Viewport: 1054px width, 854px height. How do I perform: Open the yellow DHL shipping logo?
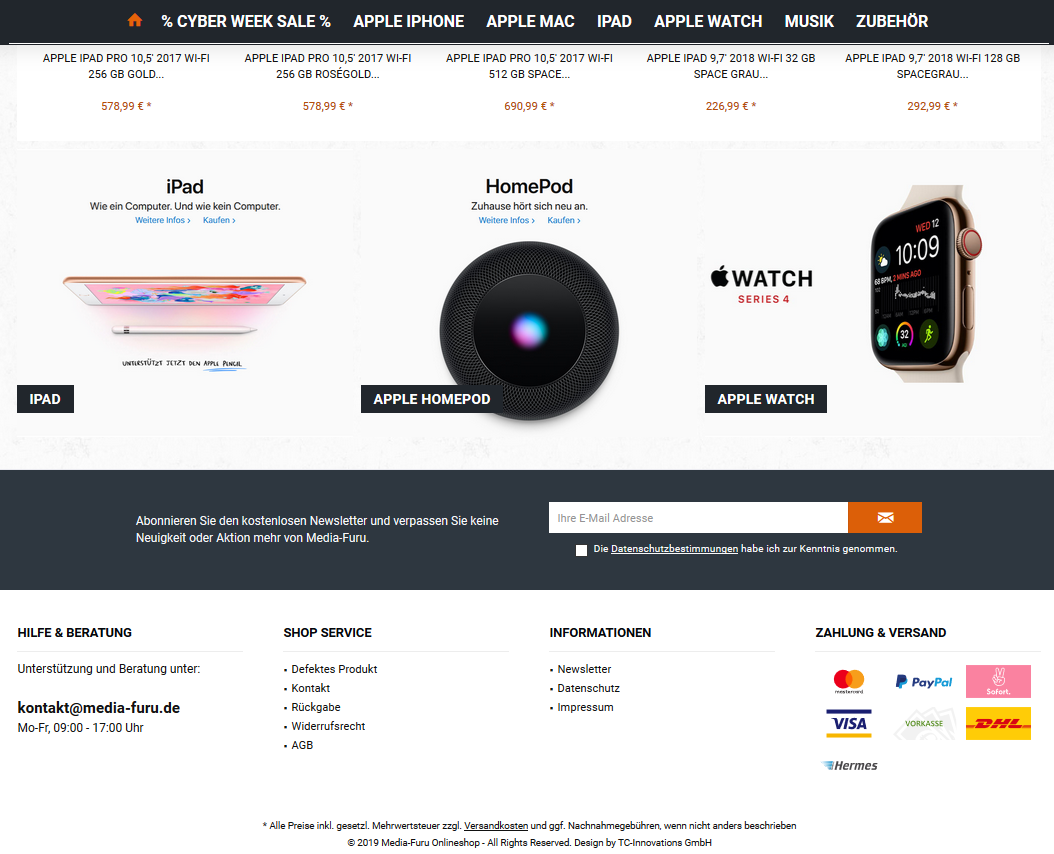click(x=998, y=724)
